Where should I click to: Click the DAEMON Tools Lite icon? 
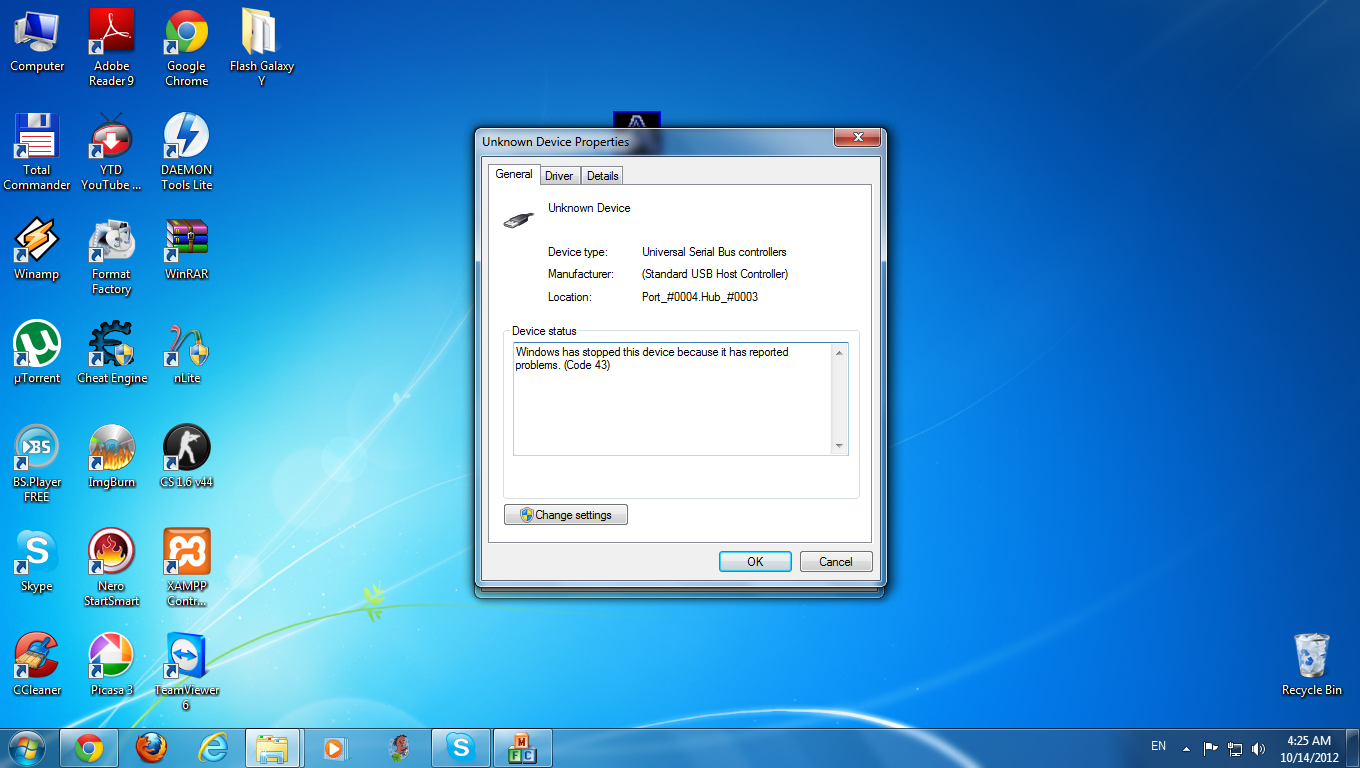[x=187, y=152]
